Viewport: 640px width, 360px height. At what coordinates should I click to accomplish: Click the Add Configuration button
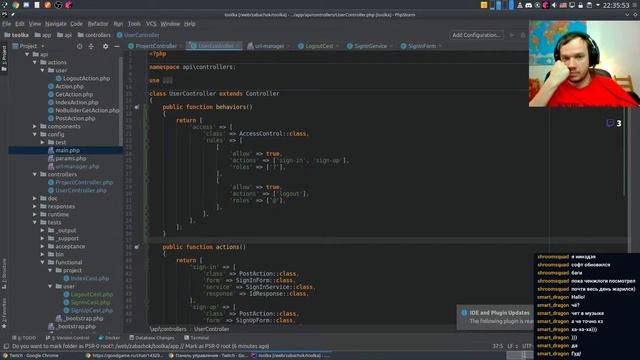coord(476,35)
